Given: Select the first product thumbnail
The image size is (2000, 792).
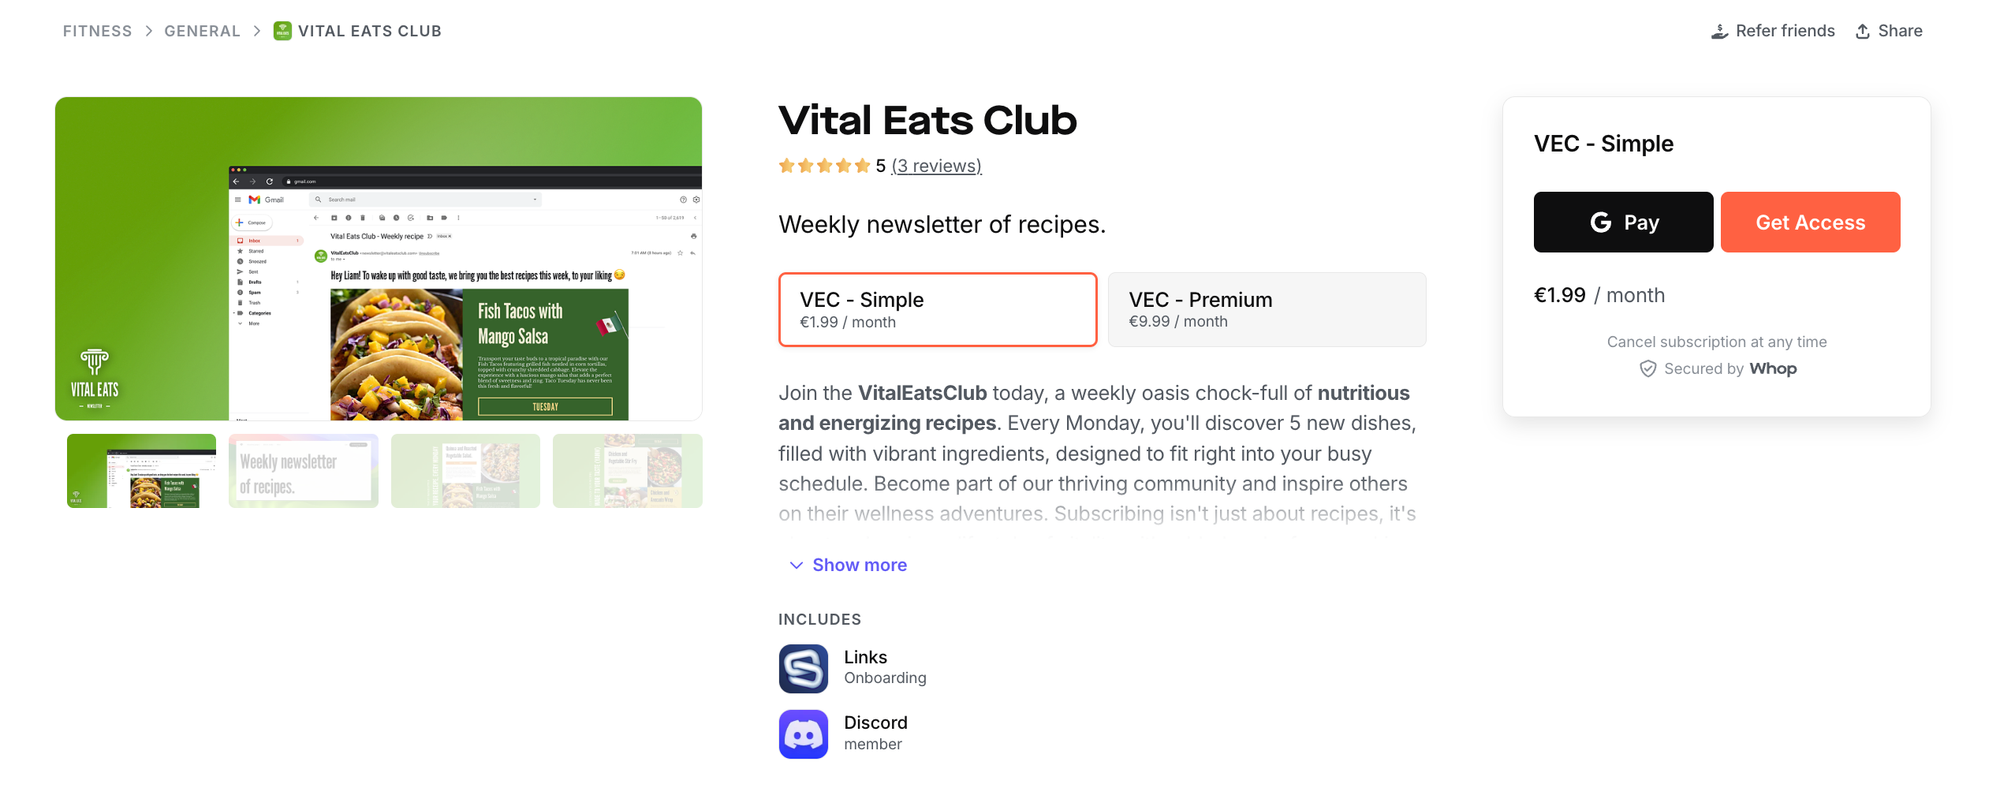Looking at the screenshot, I should tap(140, 471).
